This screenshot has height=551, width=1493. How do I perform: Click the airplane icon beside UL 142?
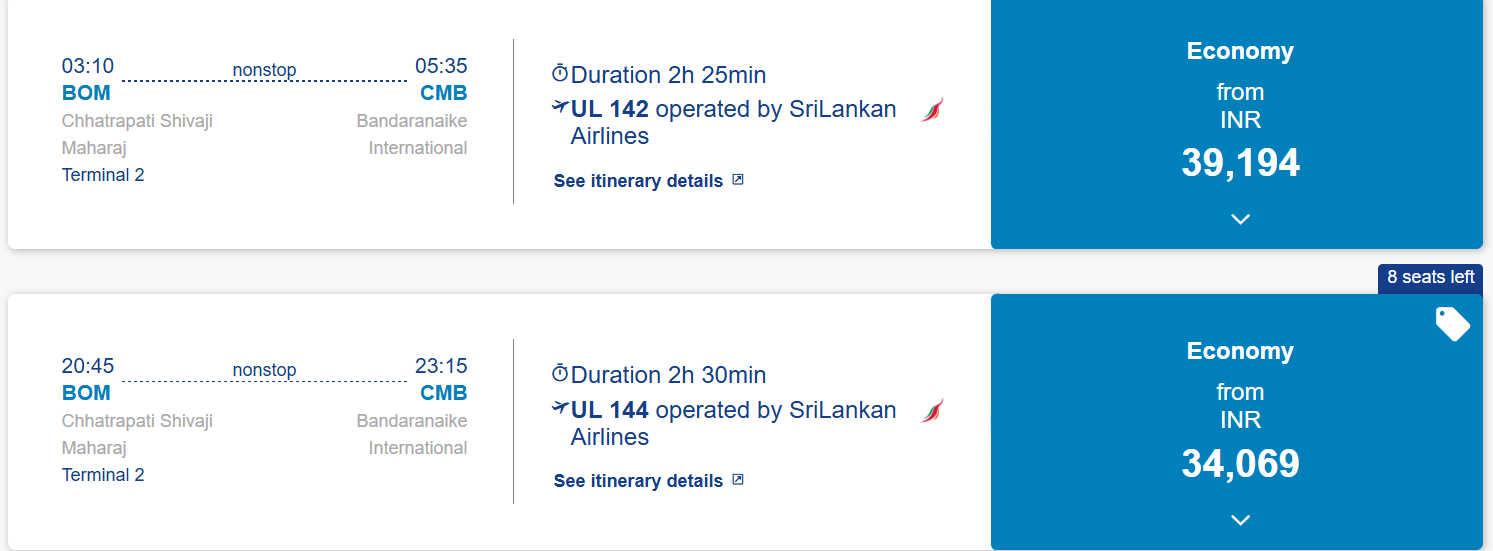point(560,108)
